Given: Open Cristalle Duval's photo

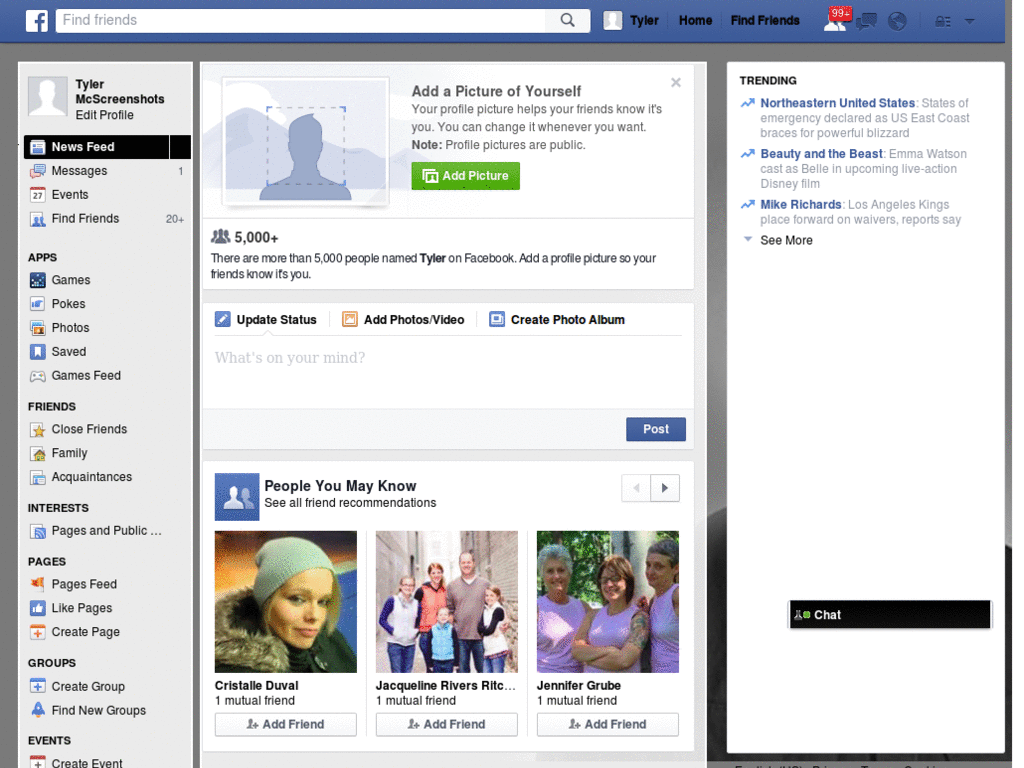Looking at the screenshot, I should click(x=286, y=602).
